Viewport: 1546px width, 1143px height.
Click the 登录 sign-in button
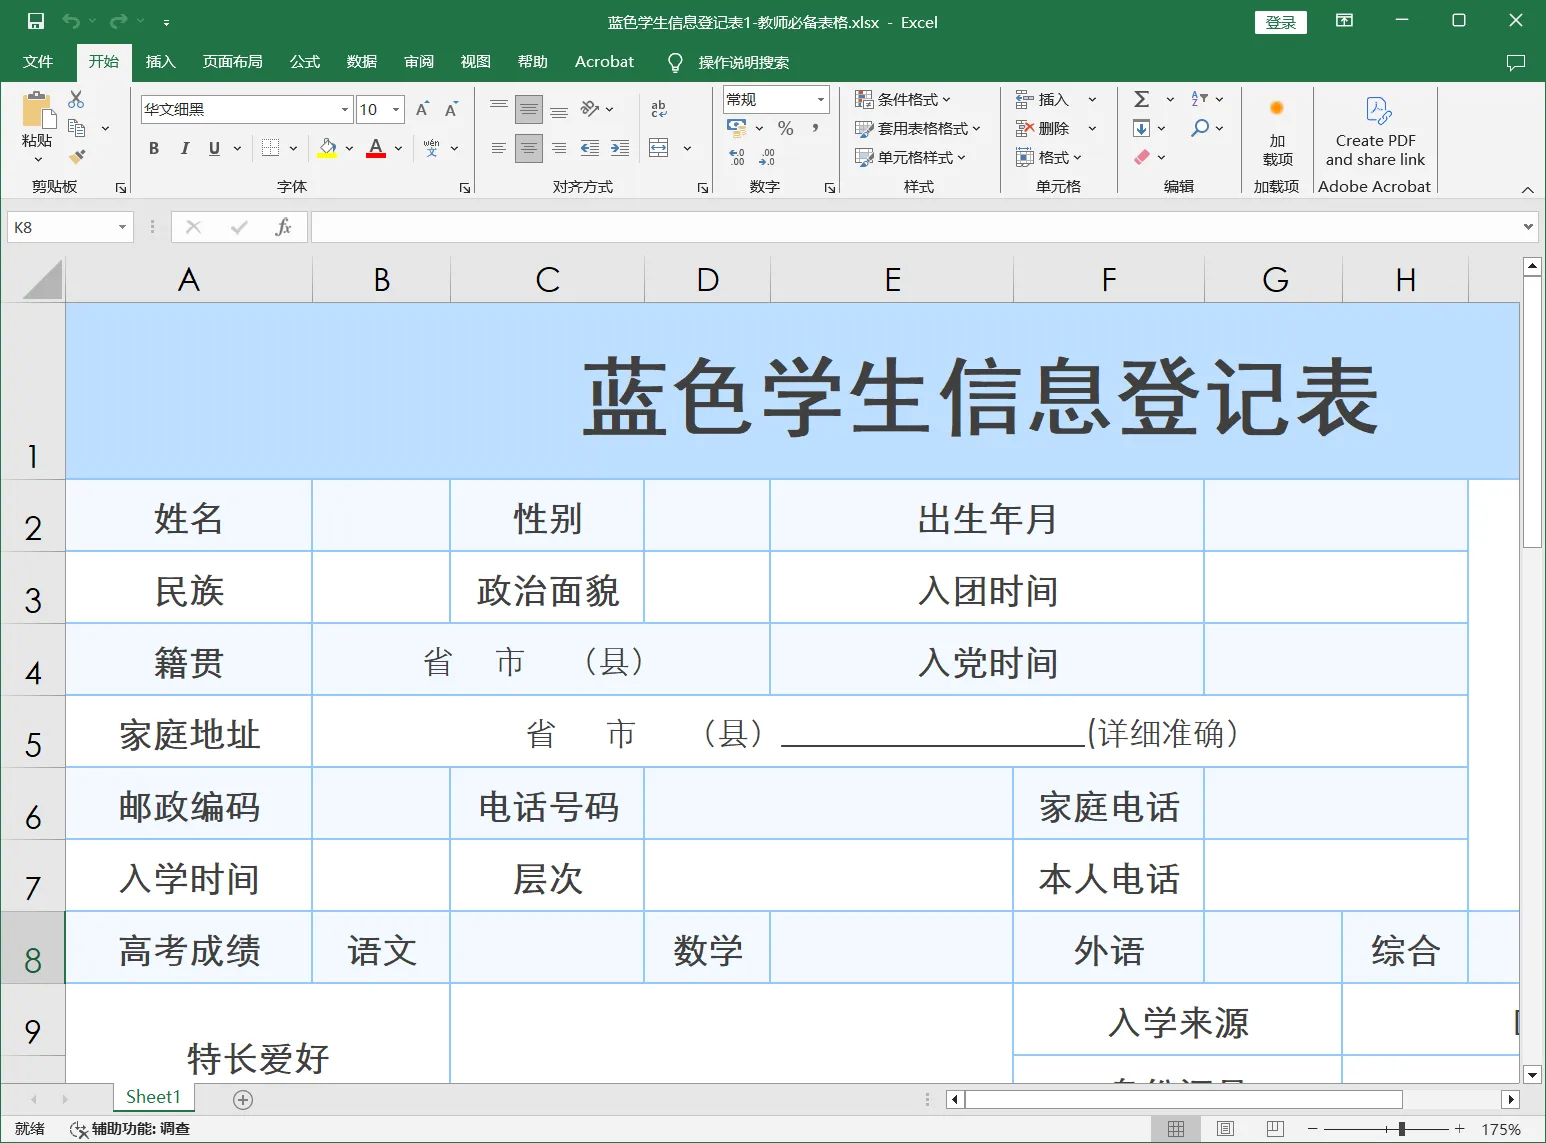1281,22
